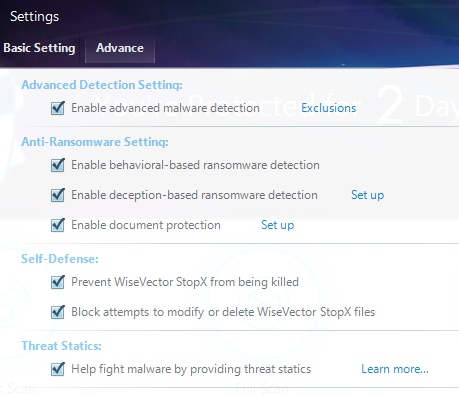Toggle Block attempts to modify StopX files
The image size is (459, 396).
tap(58, 312)
